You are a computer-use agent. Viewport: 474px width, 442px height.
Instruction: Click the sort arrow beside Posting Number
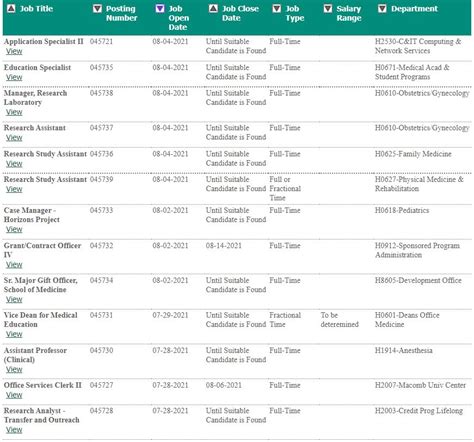pyautogui.click(x=97, y=9)
